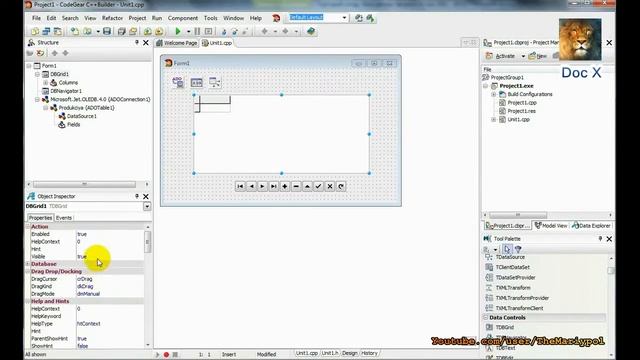Select DataSource1 in the Structure tree
The width and height of the screenshot is (640, 360).
(x=82, y=116)
